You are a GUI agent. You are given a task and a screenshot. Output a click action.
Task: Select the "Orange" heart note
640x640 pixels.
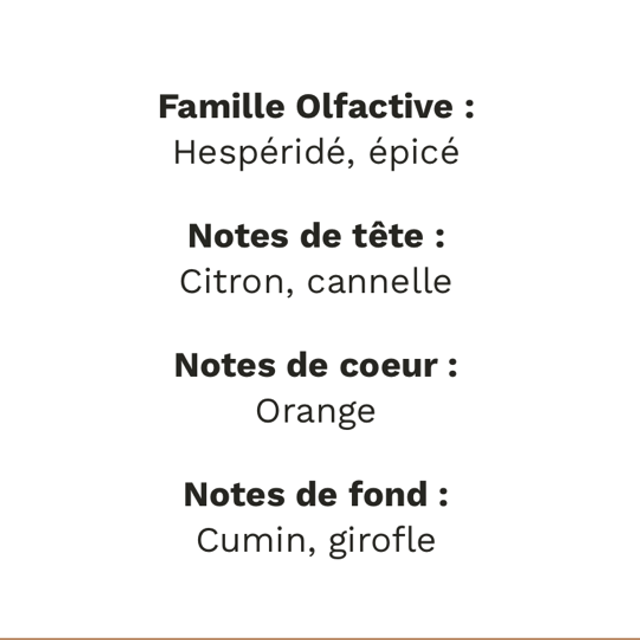pos(316,411)
